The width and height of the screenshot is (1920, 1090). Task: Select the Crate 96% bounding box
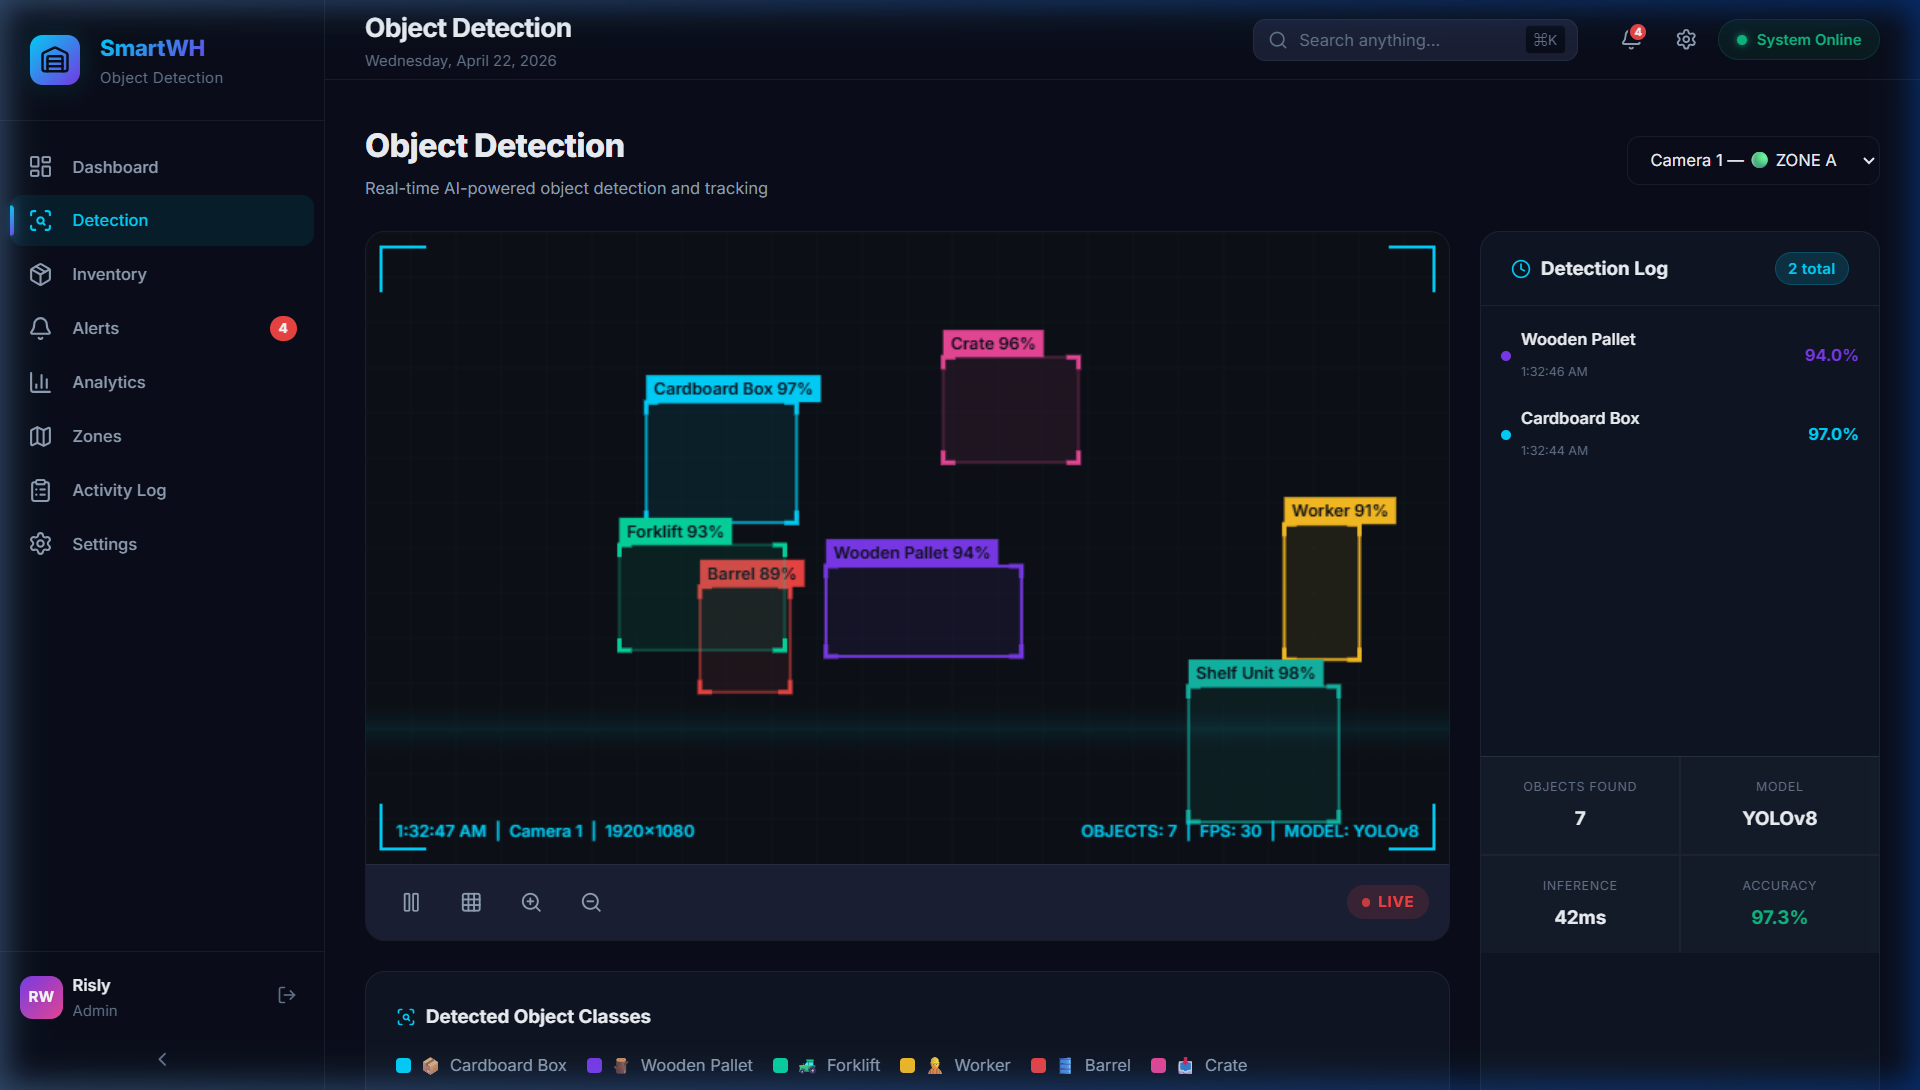point(1010,410)
